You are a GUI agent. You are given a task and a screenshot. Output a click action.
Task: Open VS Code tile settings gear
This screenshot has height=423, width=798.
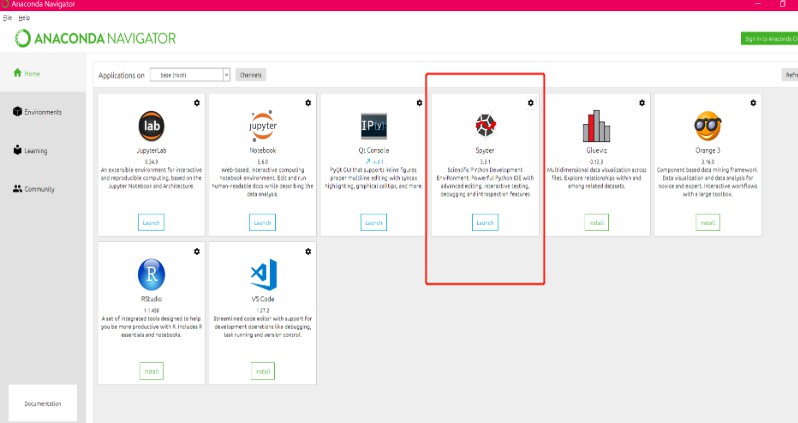[308, 251]
